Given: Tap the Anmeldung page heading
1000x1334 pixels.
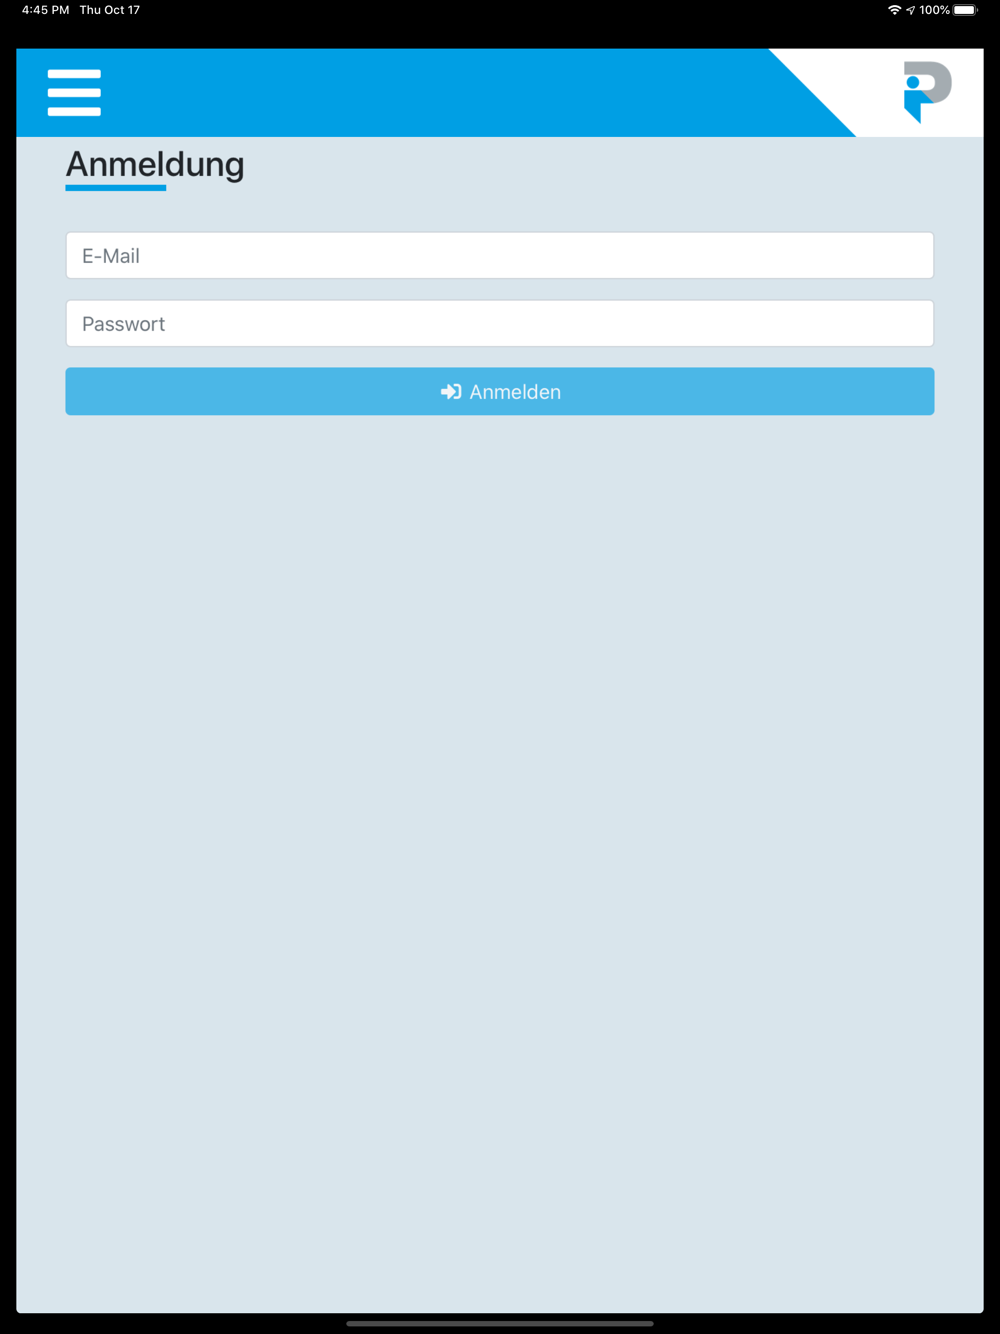Looking at the screenshot, I should (155, 164).
